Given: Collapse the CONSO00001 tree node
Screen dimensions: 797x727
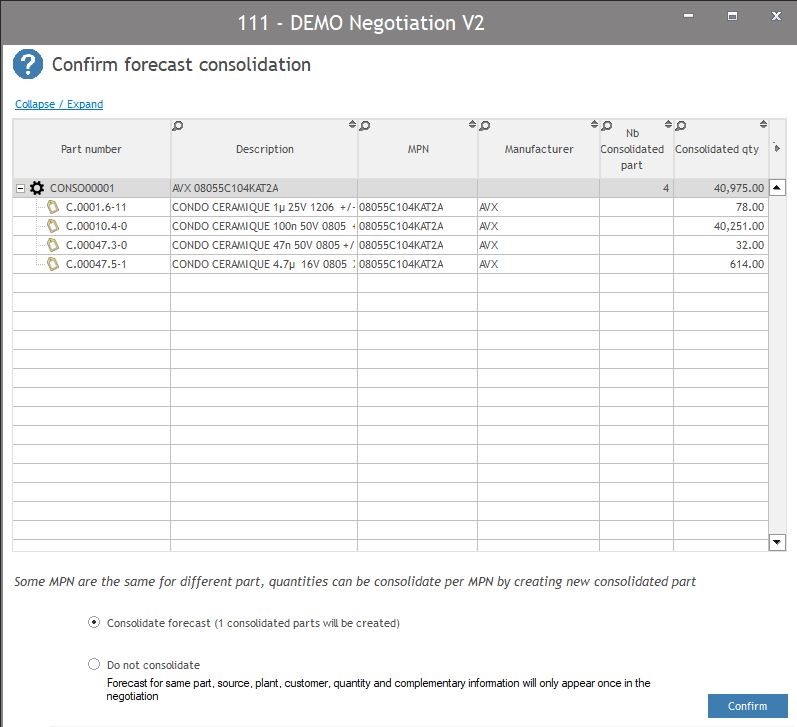Looking at the screenshot, I should (x=20, y=188).
